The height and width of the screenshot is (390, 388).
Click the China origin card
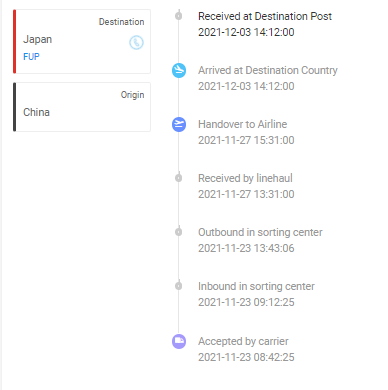pyautogui.click(x=82, y=107)
